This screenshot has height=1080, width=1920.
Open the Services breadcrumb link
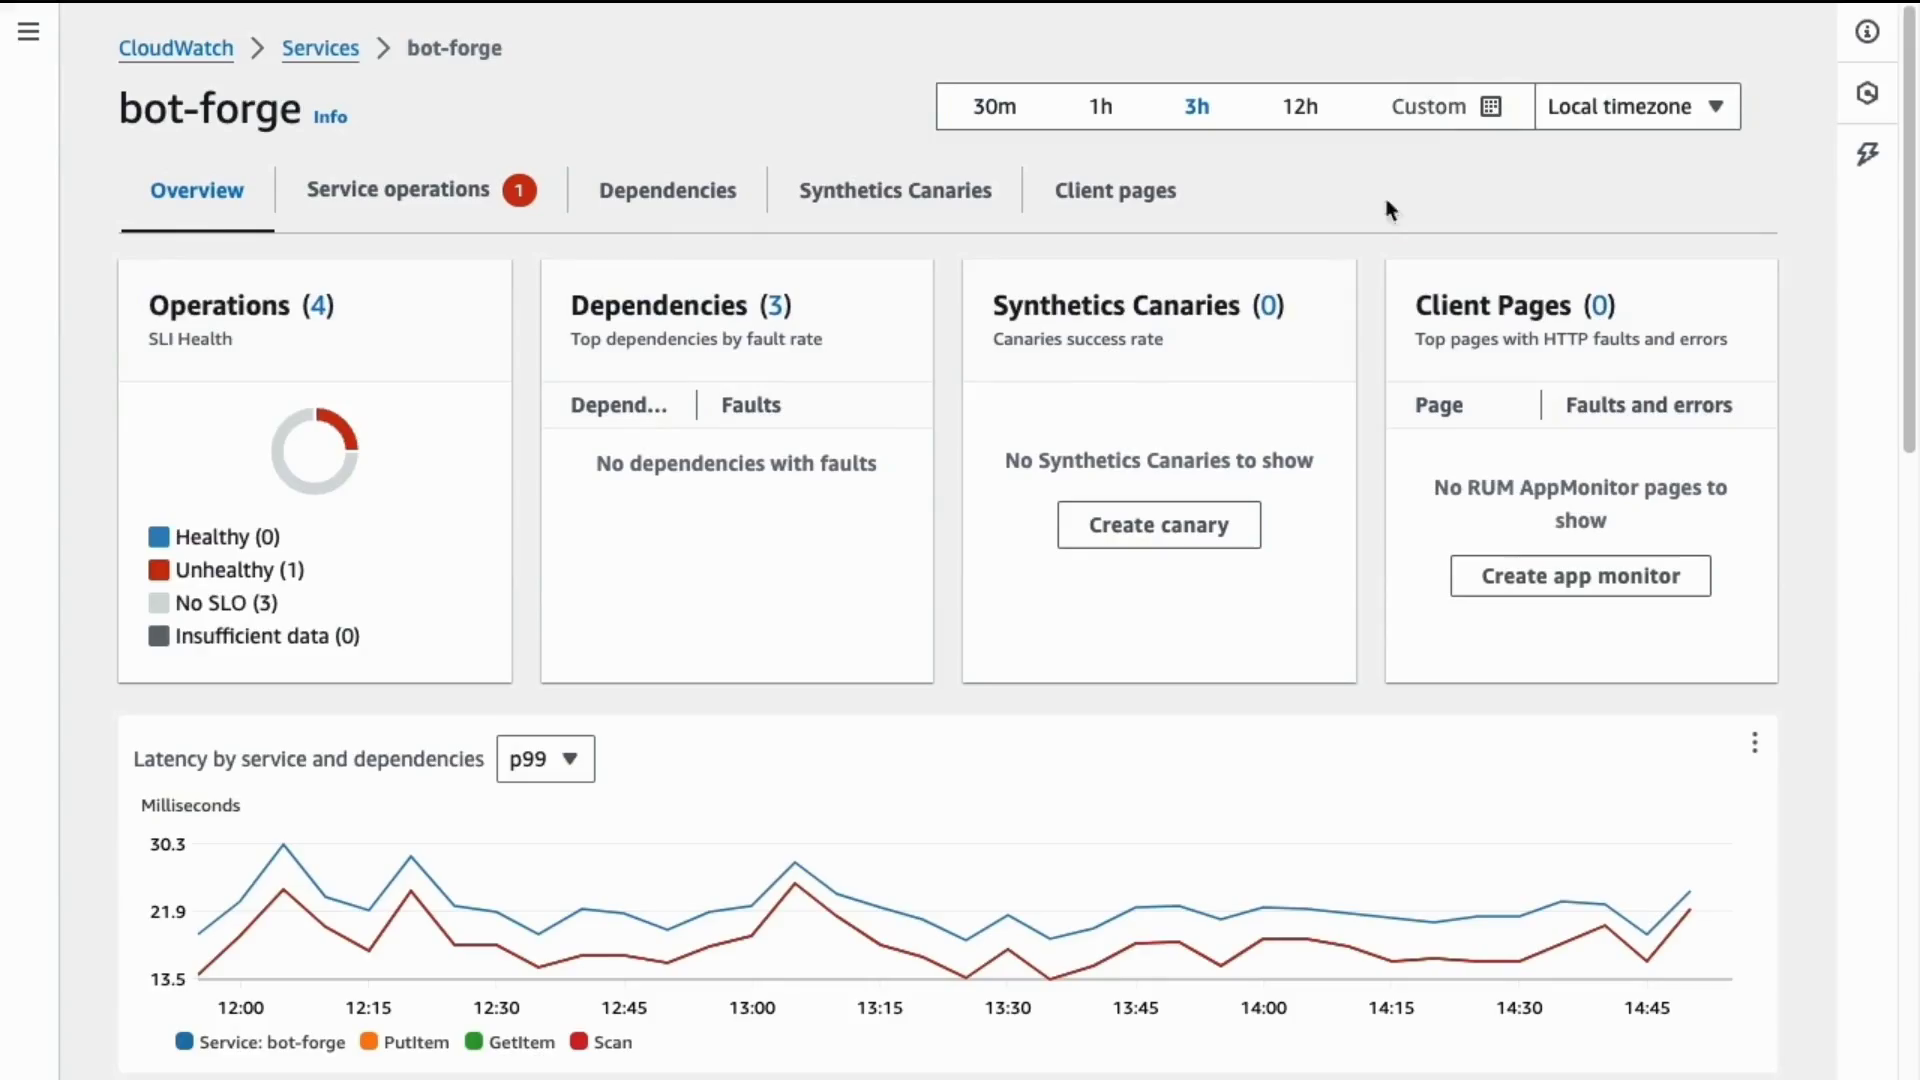point(320,48)
